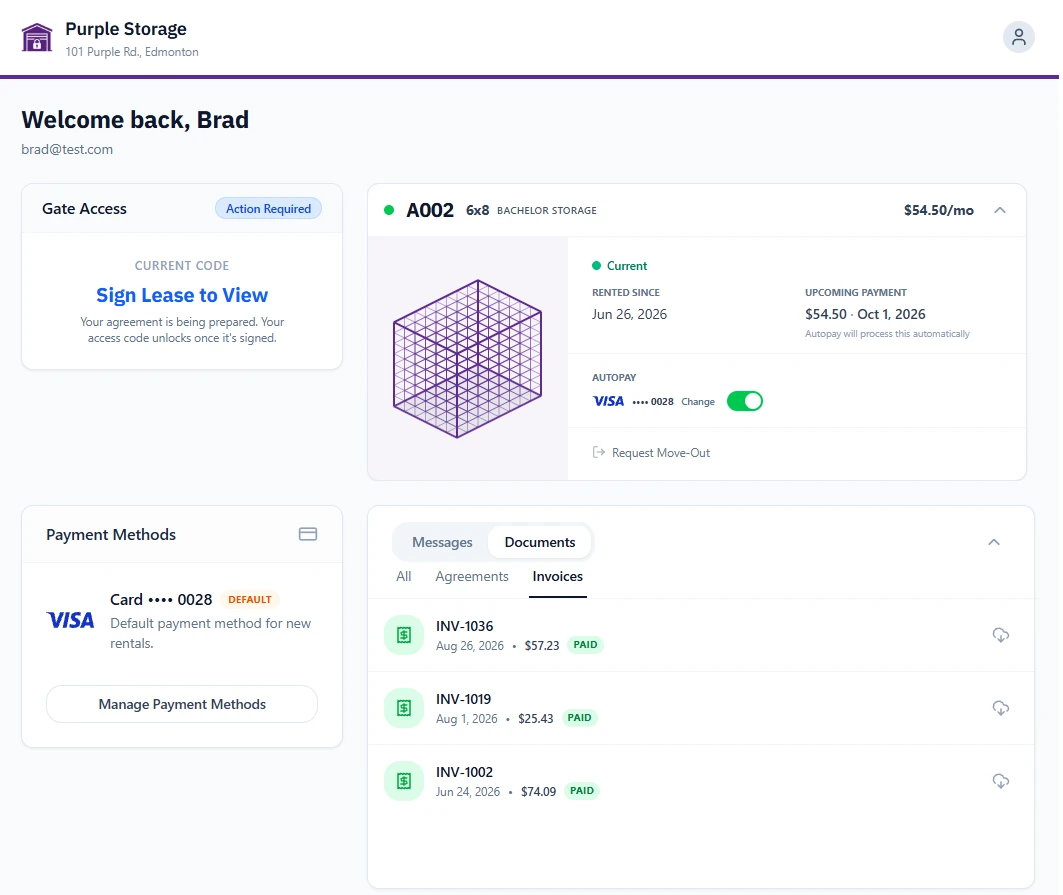Click Manage Payment Methods button
Viewport: 1063px width, 895px height.
182,704
